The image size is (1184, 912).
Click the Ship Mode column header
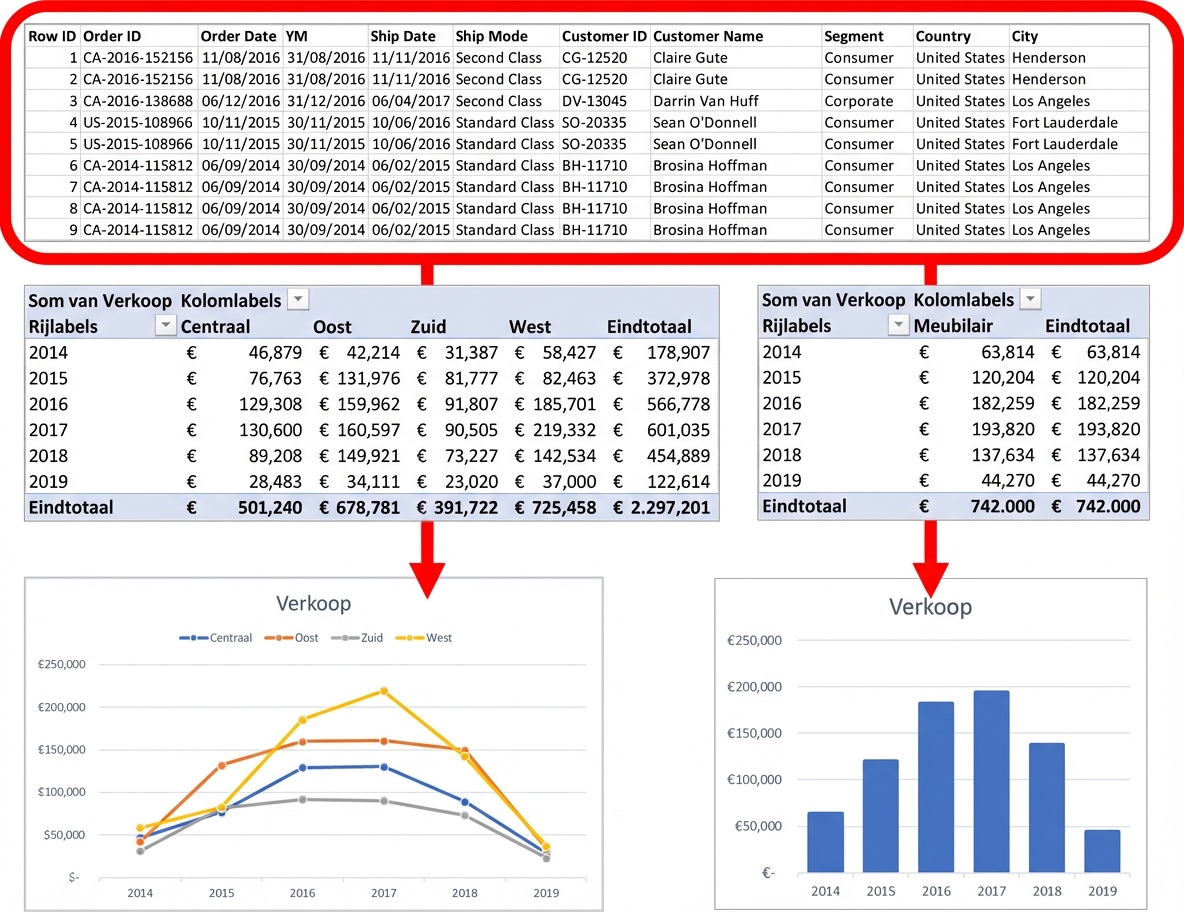click(491, 36)
